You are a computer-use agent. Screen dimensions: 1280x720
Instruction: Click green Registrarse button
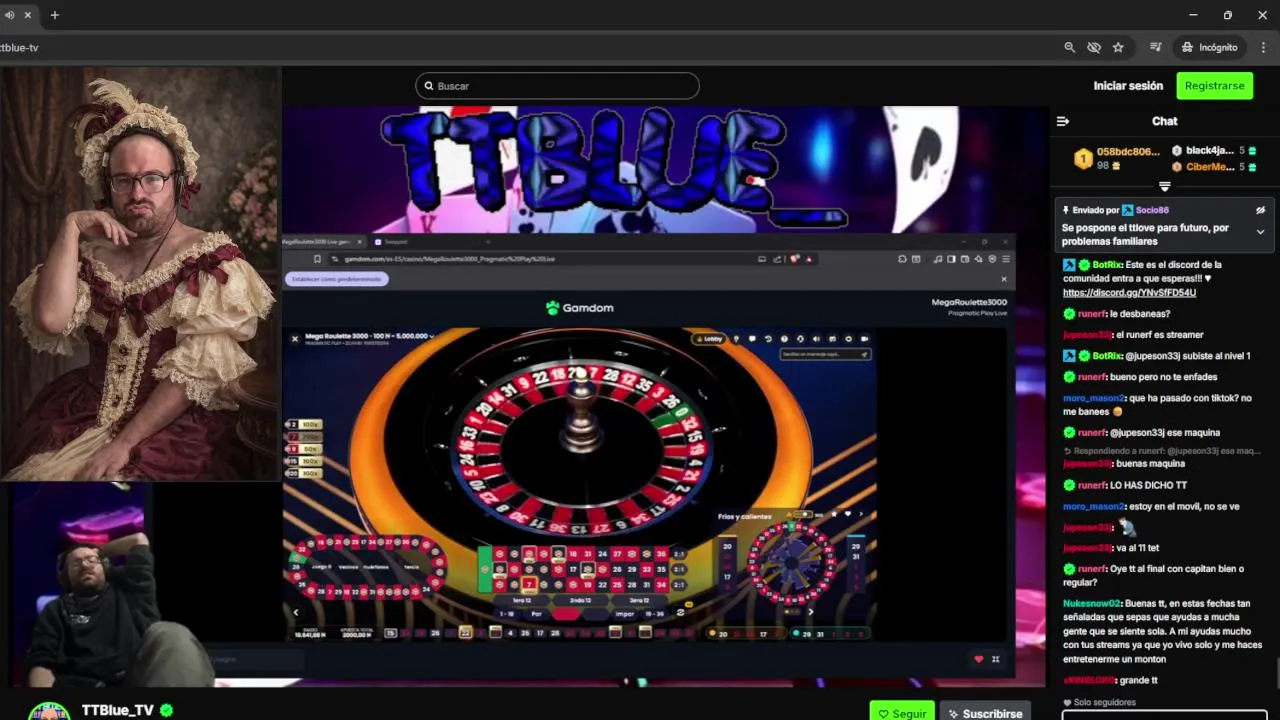coord(1215,86)
